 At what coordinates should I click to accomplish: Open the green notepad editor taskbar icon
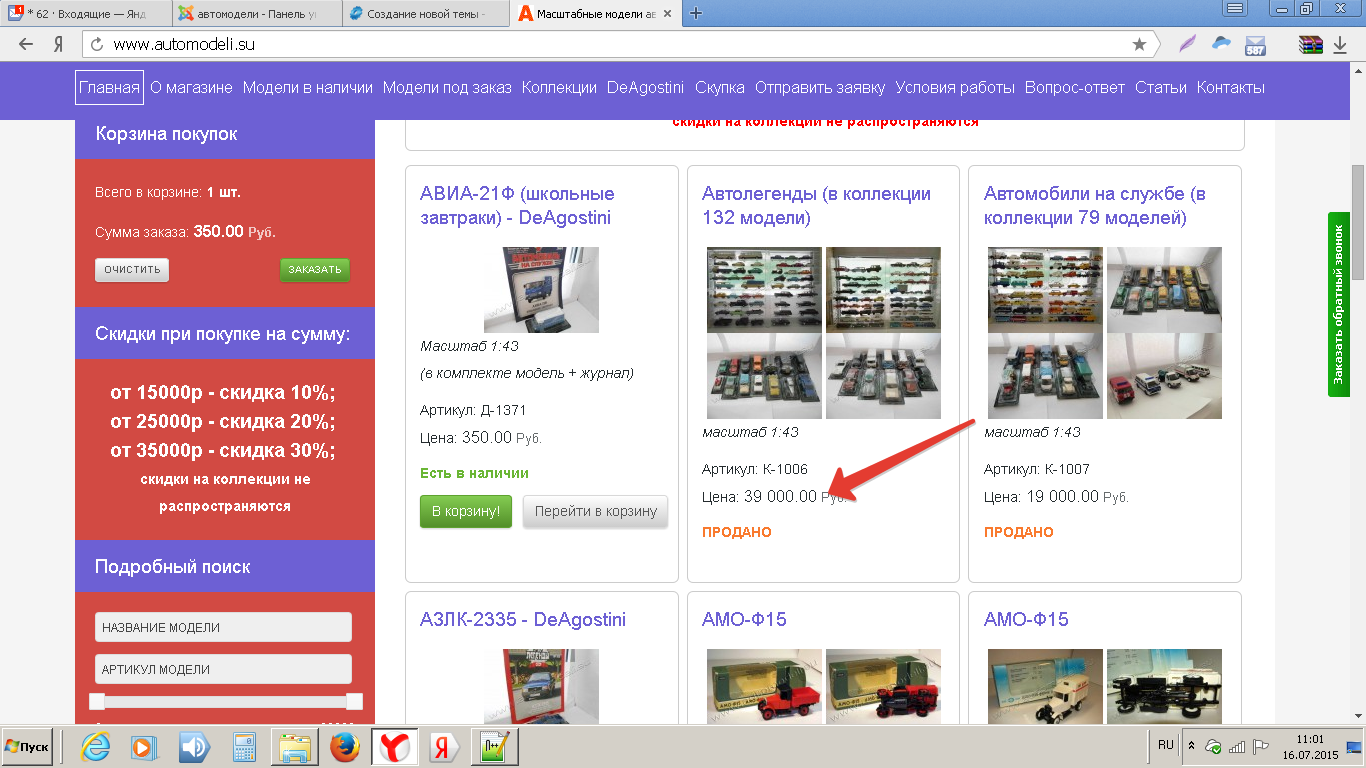coord(495,746)
